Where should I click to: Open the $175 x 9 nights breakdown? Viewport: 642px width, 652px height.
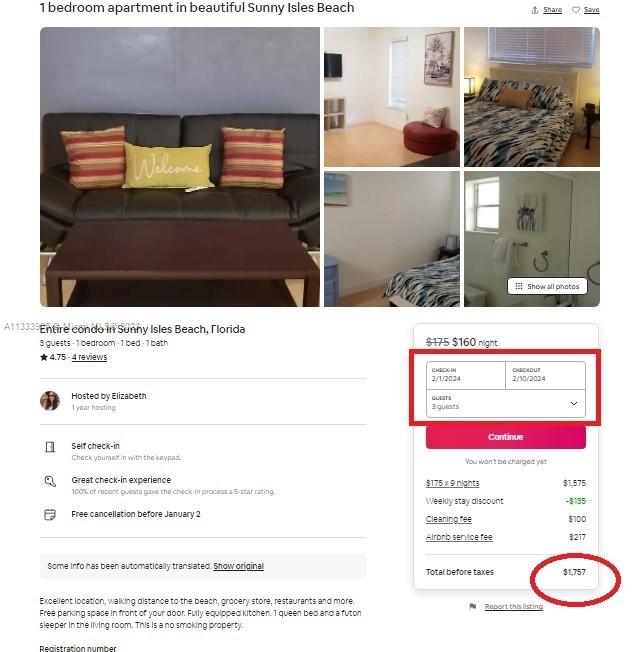pyautogui.click(x=452, y=483)
